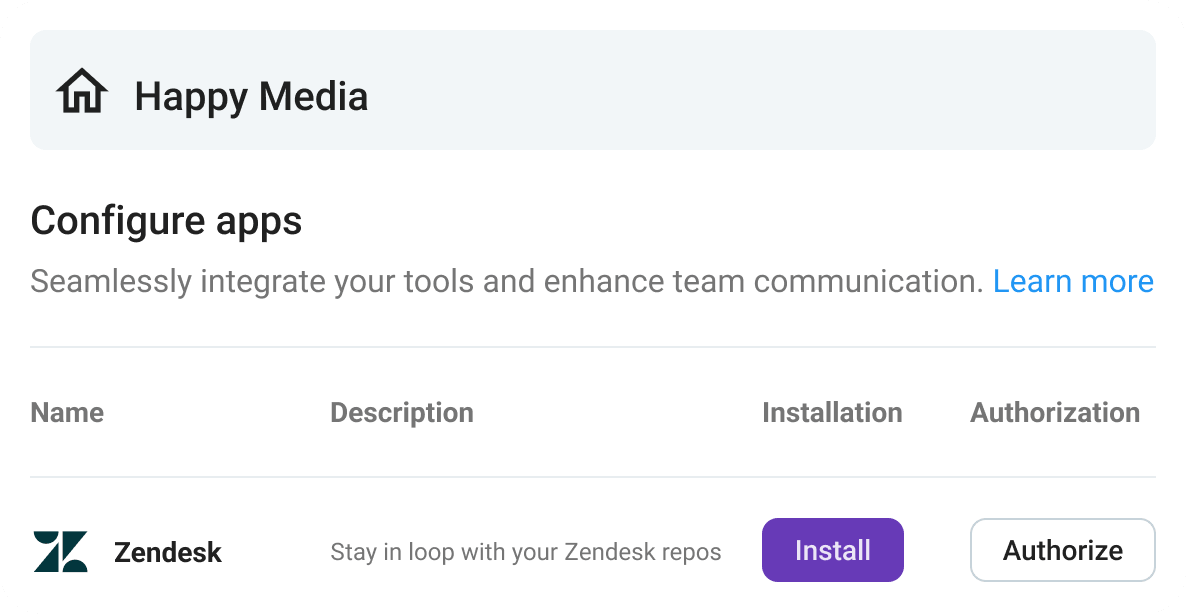The height and width of the screenshot is (614, 1186).
Task: Install the Zendesk app
Action: point(832,549)
